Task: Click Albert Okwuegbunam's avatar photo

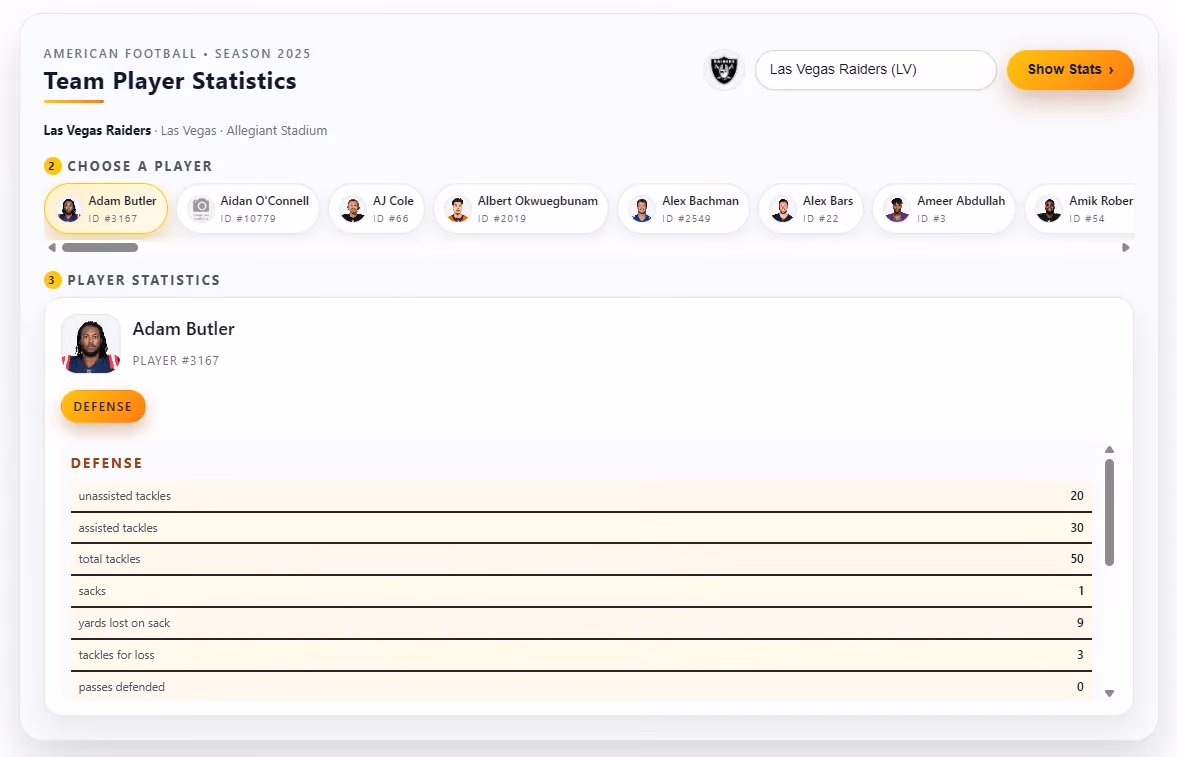Action: (x=458, y=209)
